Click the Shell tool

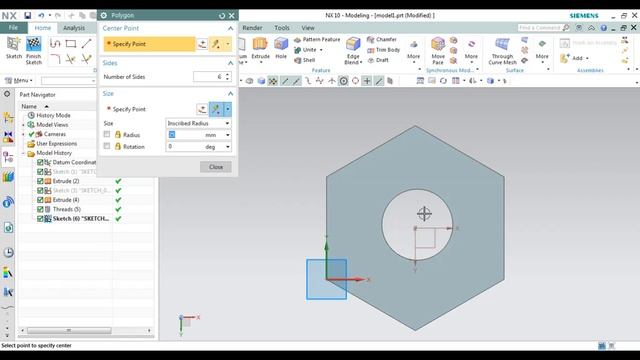pyautogui.click(x=304, y=60)
